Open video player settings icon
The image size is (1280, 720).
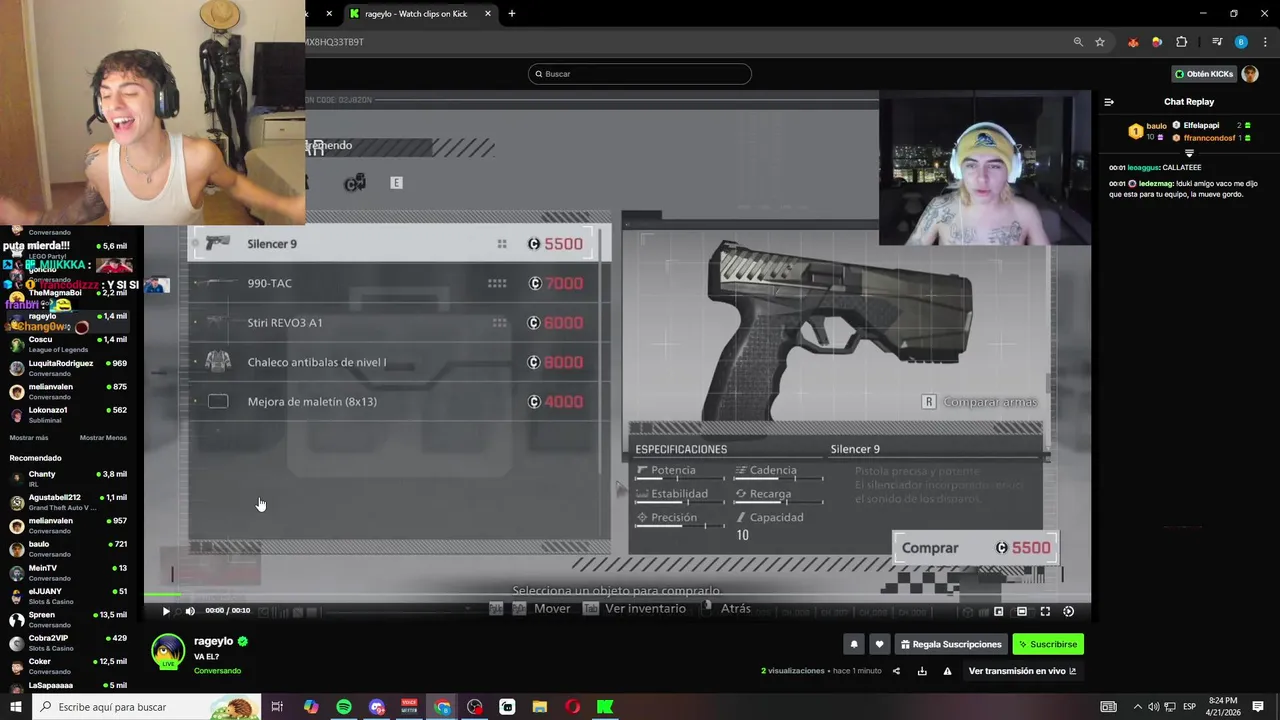pyautogui.click(x=1068, y=611)
